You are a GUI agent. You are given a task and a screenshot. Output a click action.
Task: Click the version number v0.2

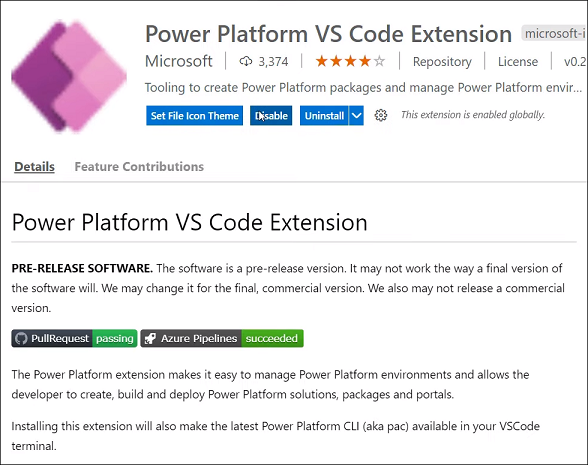coord(575,61)
